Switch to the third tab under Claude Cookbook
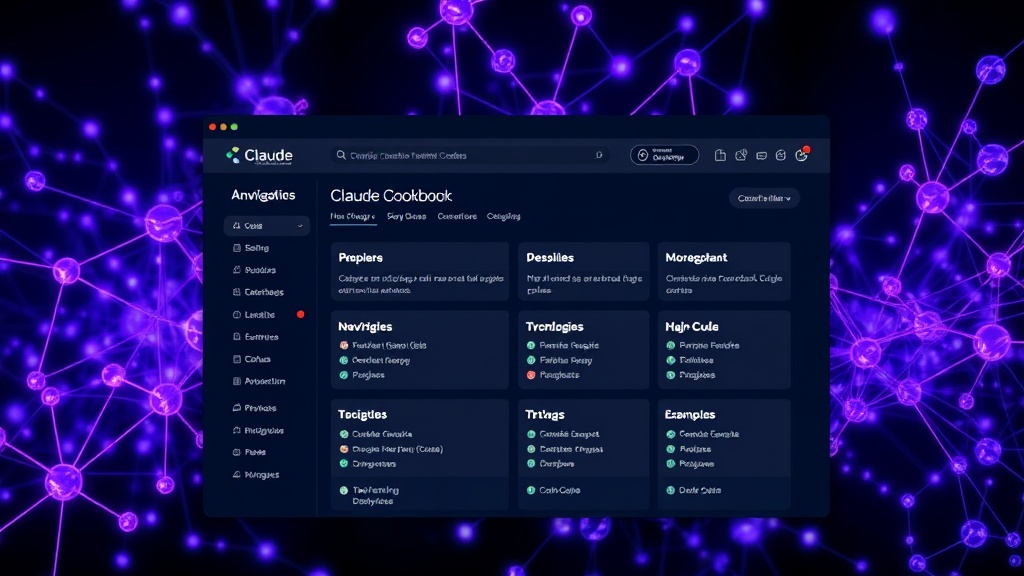The height and width of the screenshot is (576, 1024). [457, 216]
